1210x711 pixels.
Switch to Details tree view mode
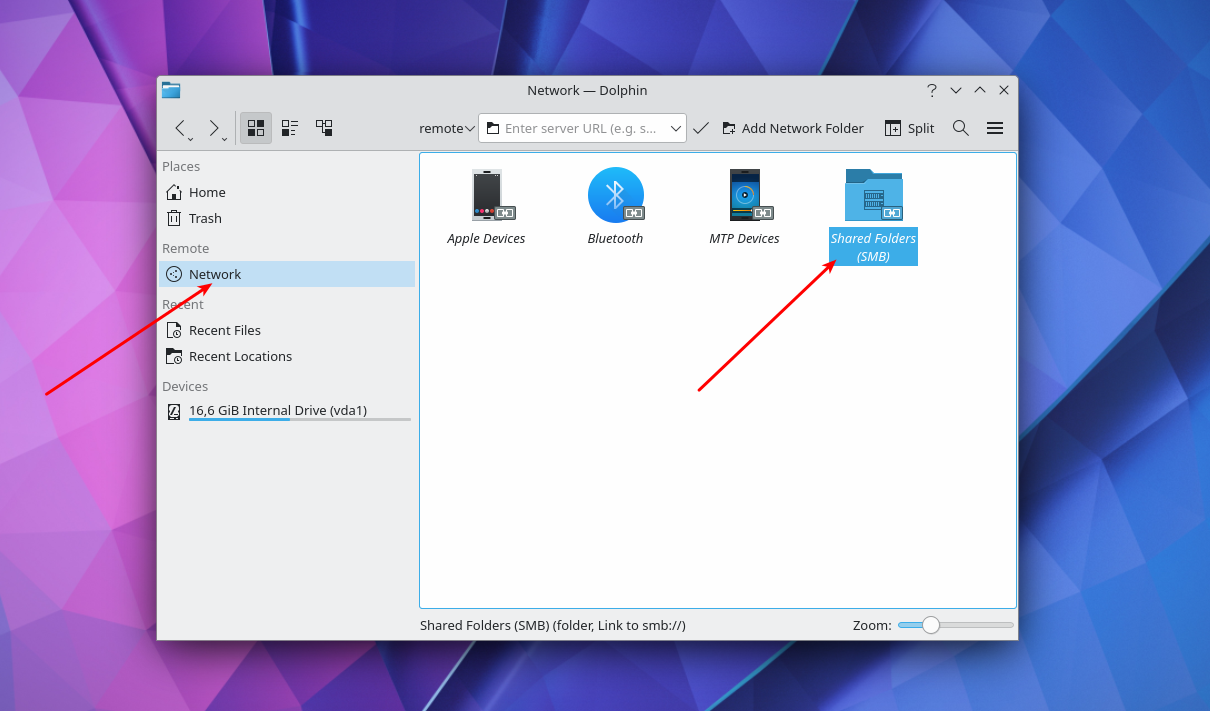point(324,128)
